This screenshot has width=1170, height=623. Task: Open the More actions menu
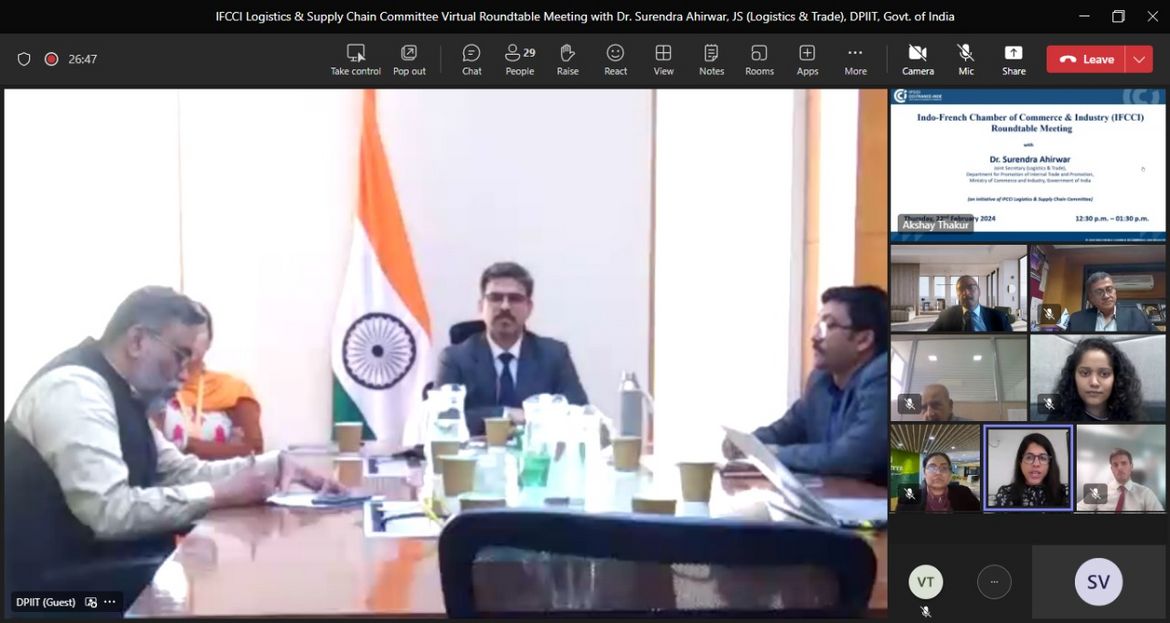coord(855,59)
